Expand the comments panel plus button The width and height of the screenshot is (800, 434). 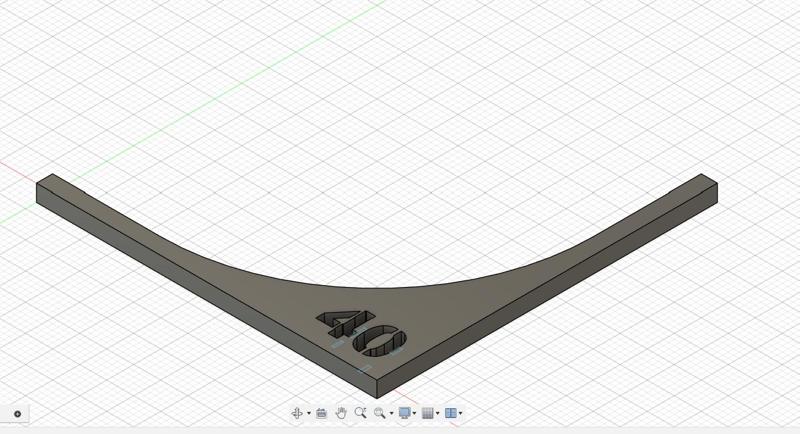[17, 414]
